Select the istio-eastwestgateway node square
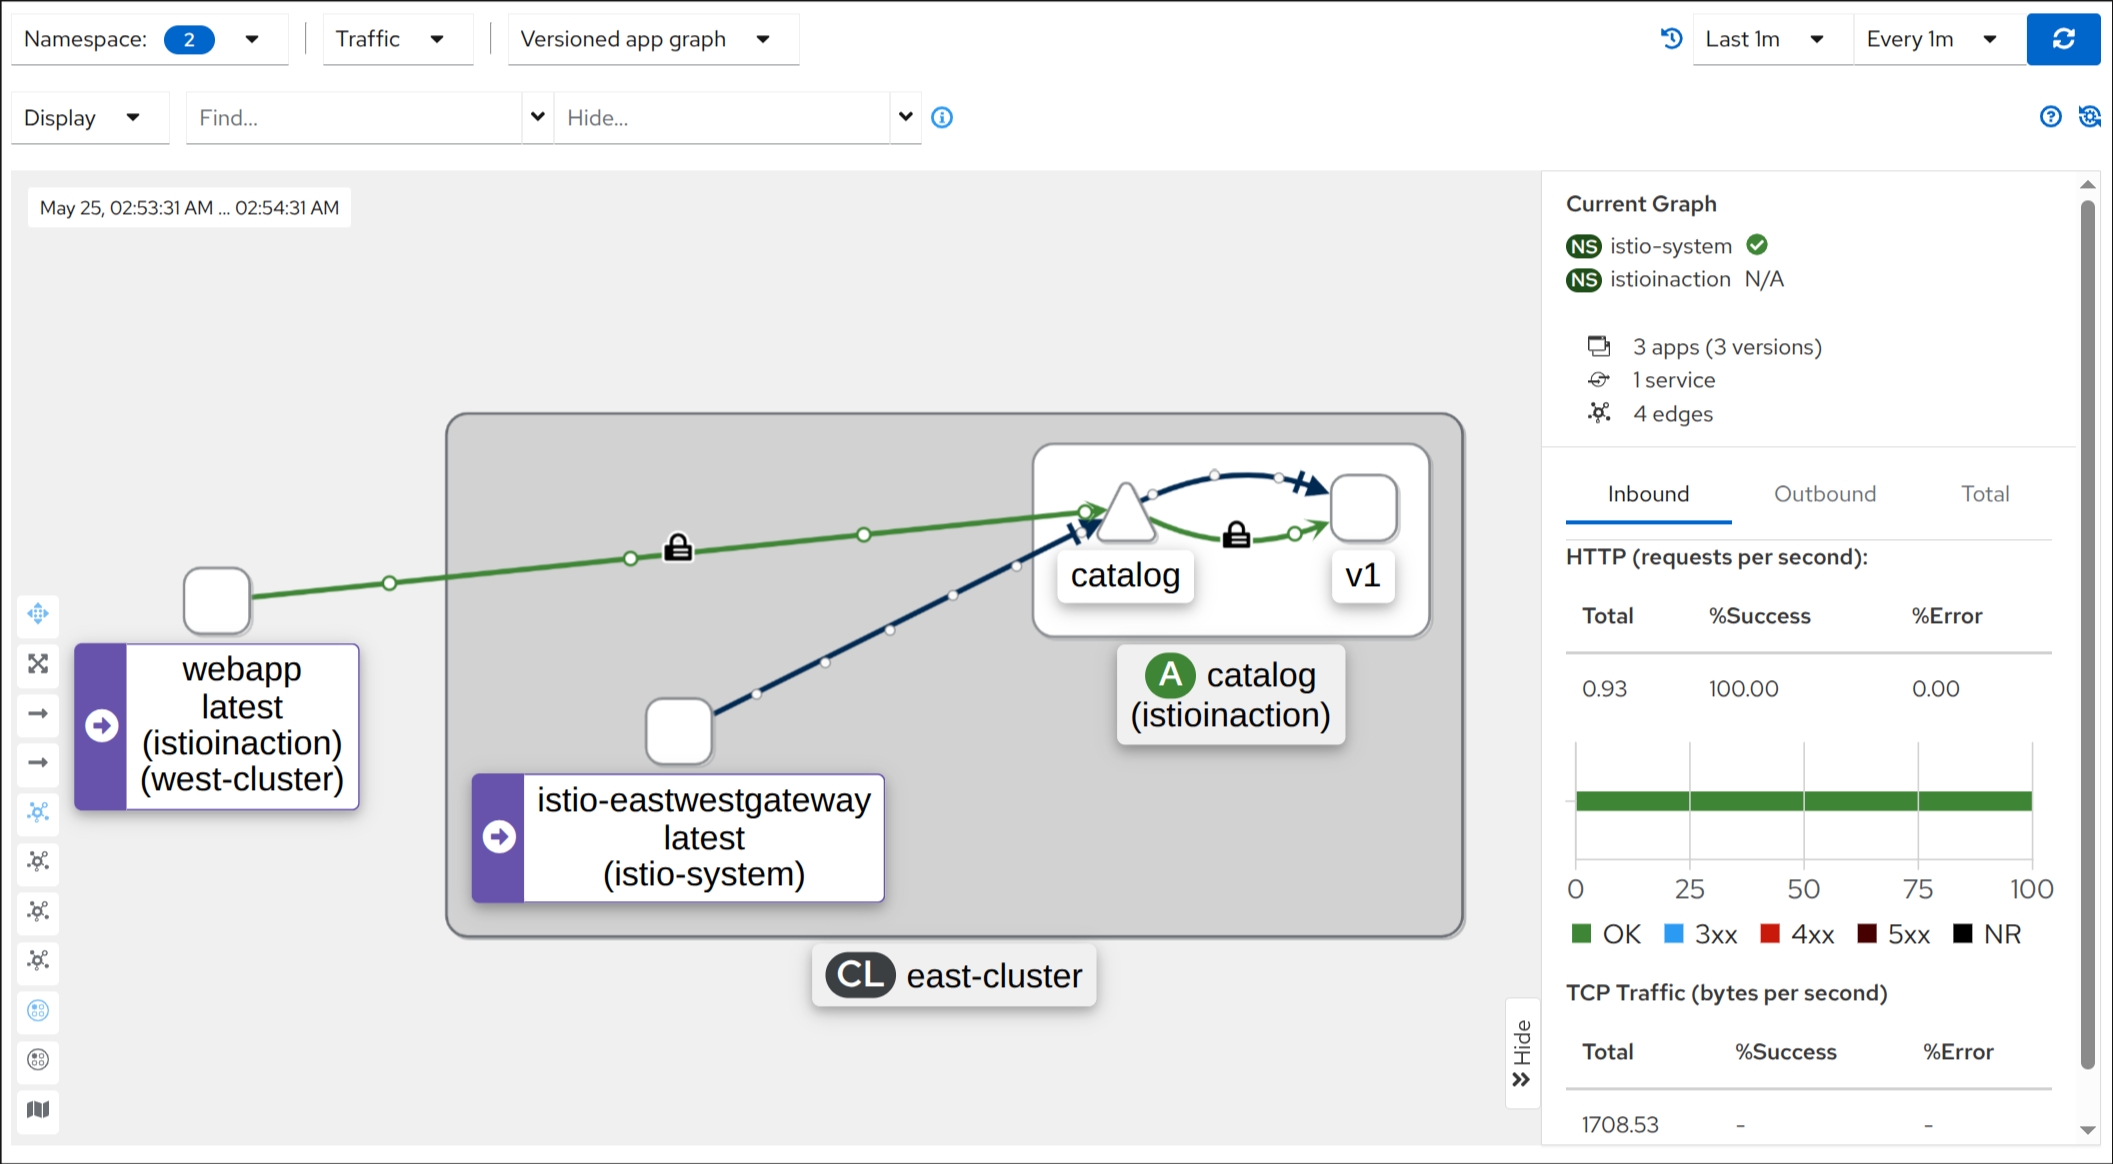2113x1164 pixels. pos(679,731)
